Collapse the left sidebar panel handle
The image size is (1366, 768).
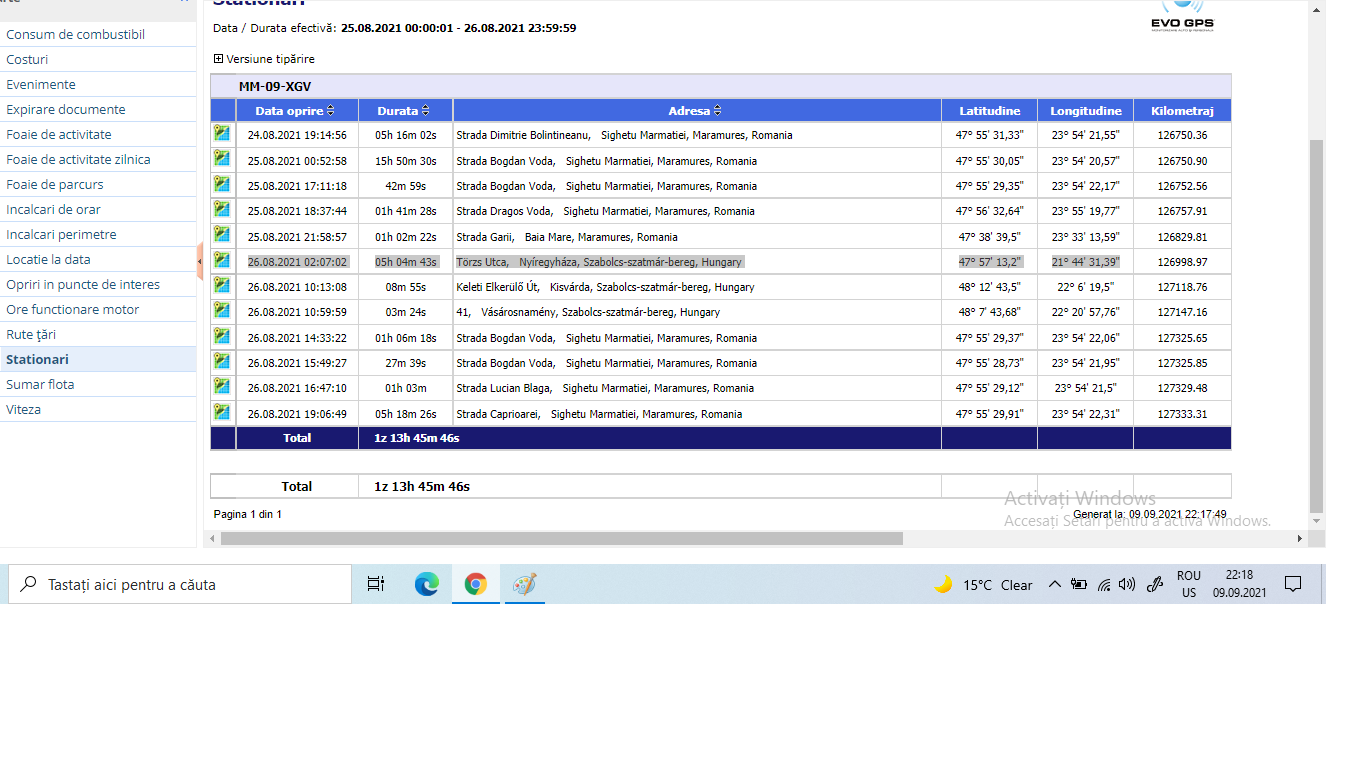pos(200,261)
